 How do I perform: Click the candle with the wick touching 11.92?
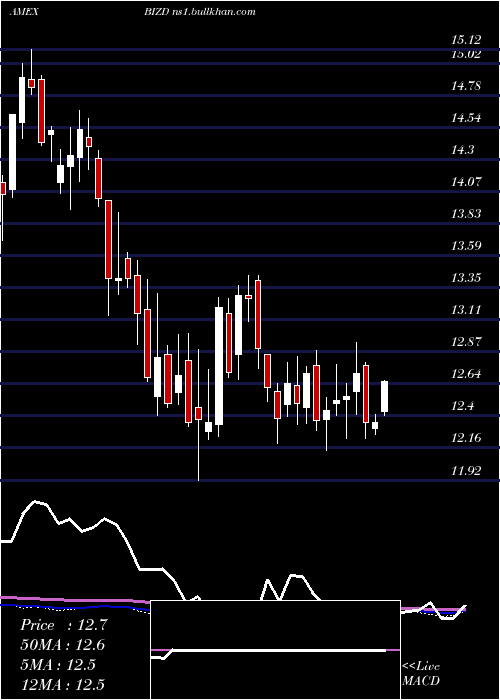tap(198, 415)
